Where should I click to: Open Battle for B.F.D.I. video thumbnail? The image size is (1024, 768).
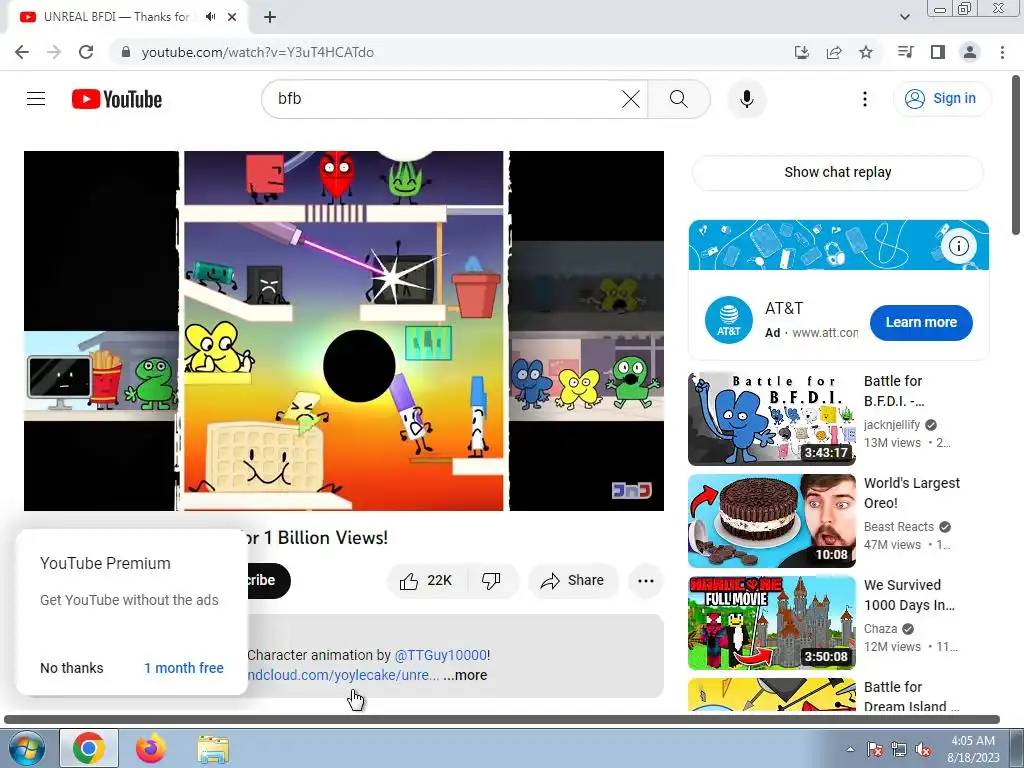click(x=772, y=419)
